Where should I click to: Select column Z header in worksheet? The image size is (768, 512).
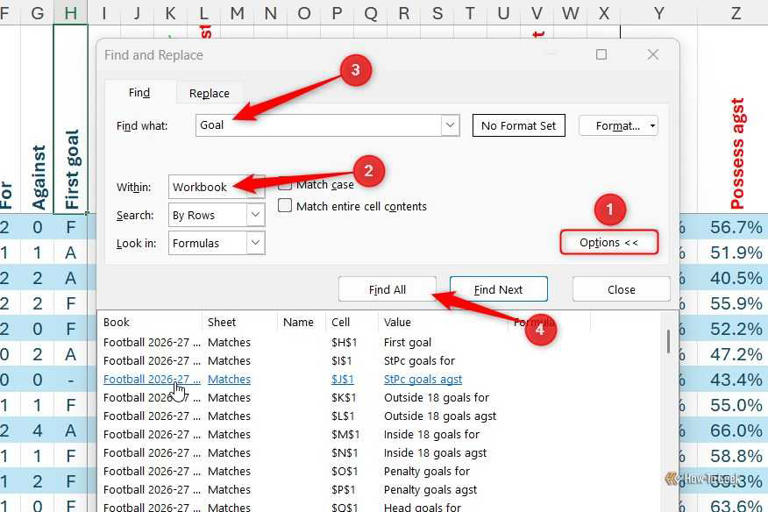coord(736,12)
